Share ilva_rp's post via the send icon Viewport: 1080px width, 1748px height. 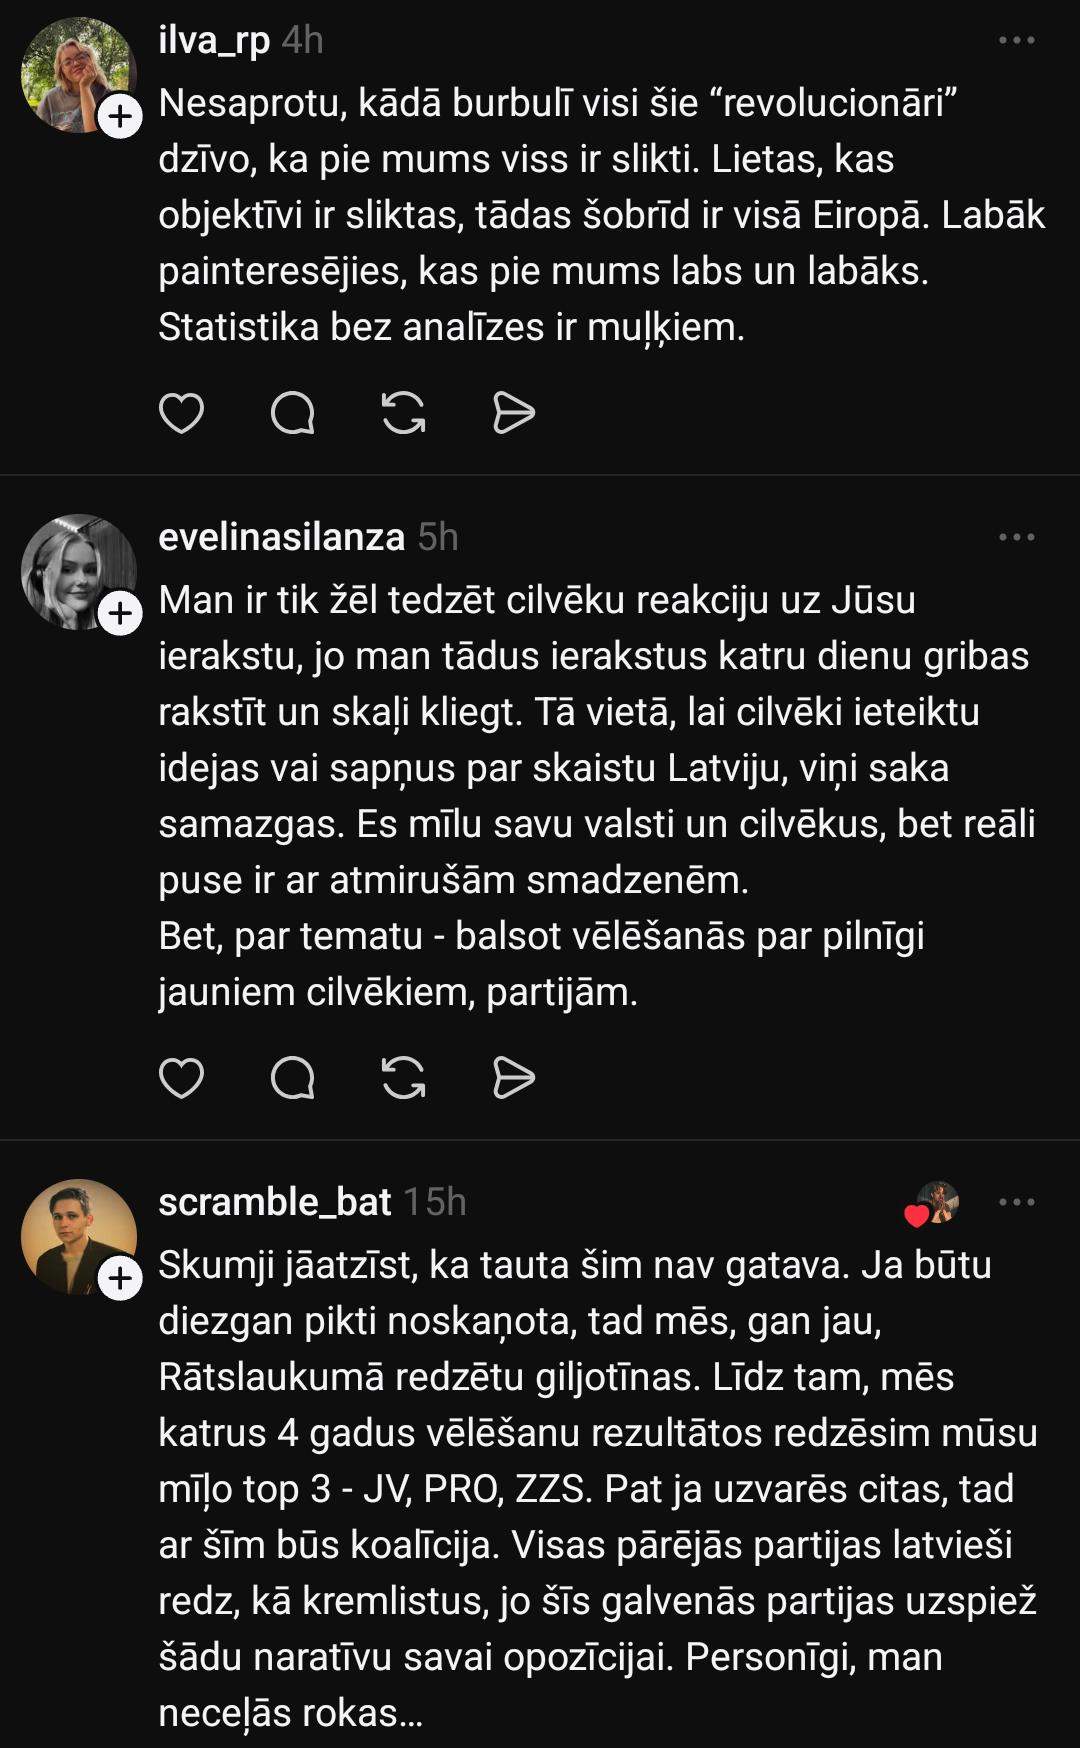click(x=514, y=413)
